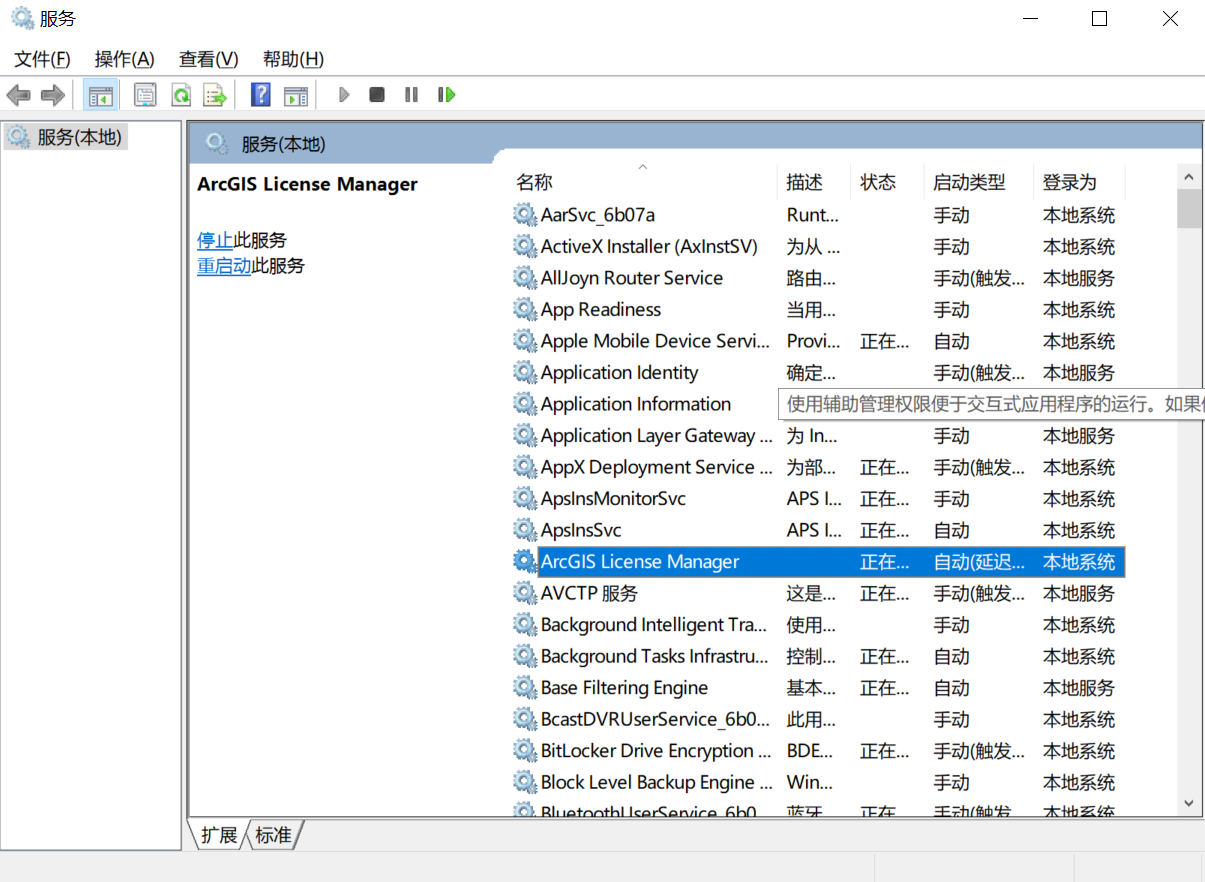Stop the service using the toolbar stop icon
This screenshot has width=1205, height=882.
(377, 94)
